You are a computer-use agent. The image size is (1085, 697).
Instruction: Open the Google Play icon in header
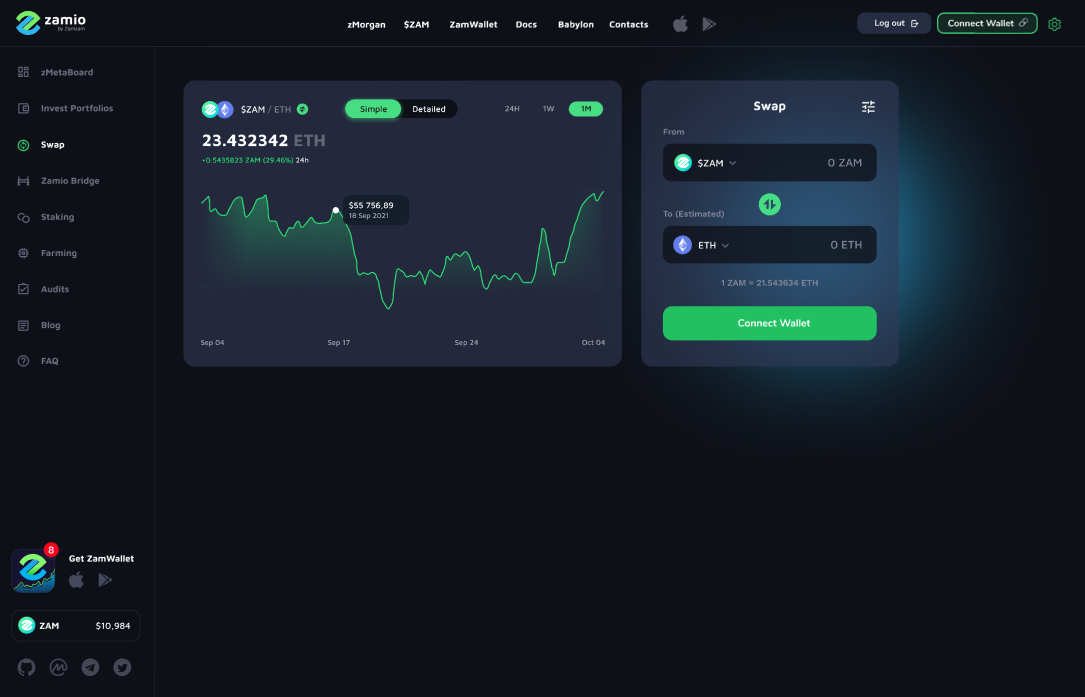pyautogui.click(x=709, y=24)
